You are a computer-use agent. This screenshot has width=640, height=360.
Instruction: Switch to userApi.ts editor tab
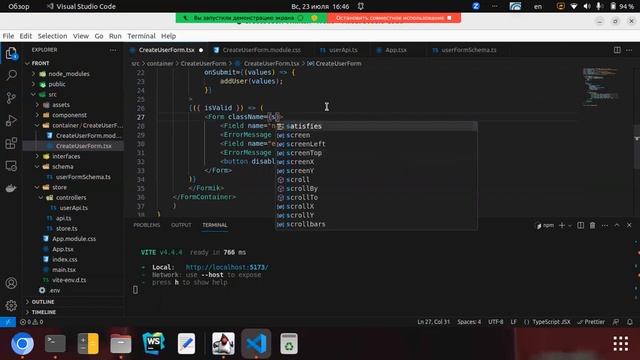(343, 50)
